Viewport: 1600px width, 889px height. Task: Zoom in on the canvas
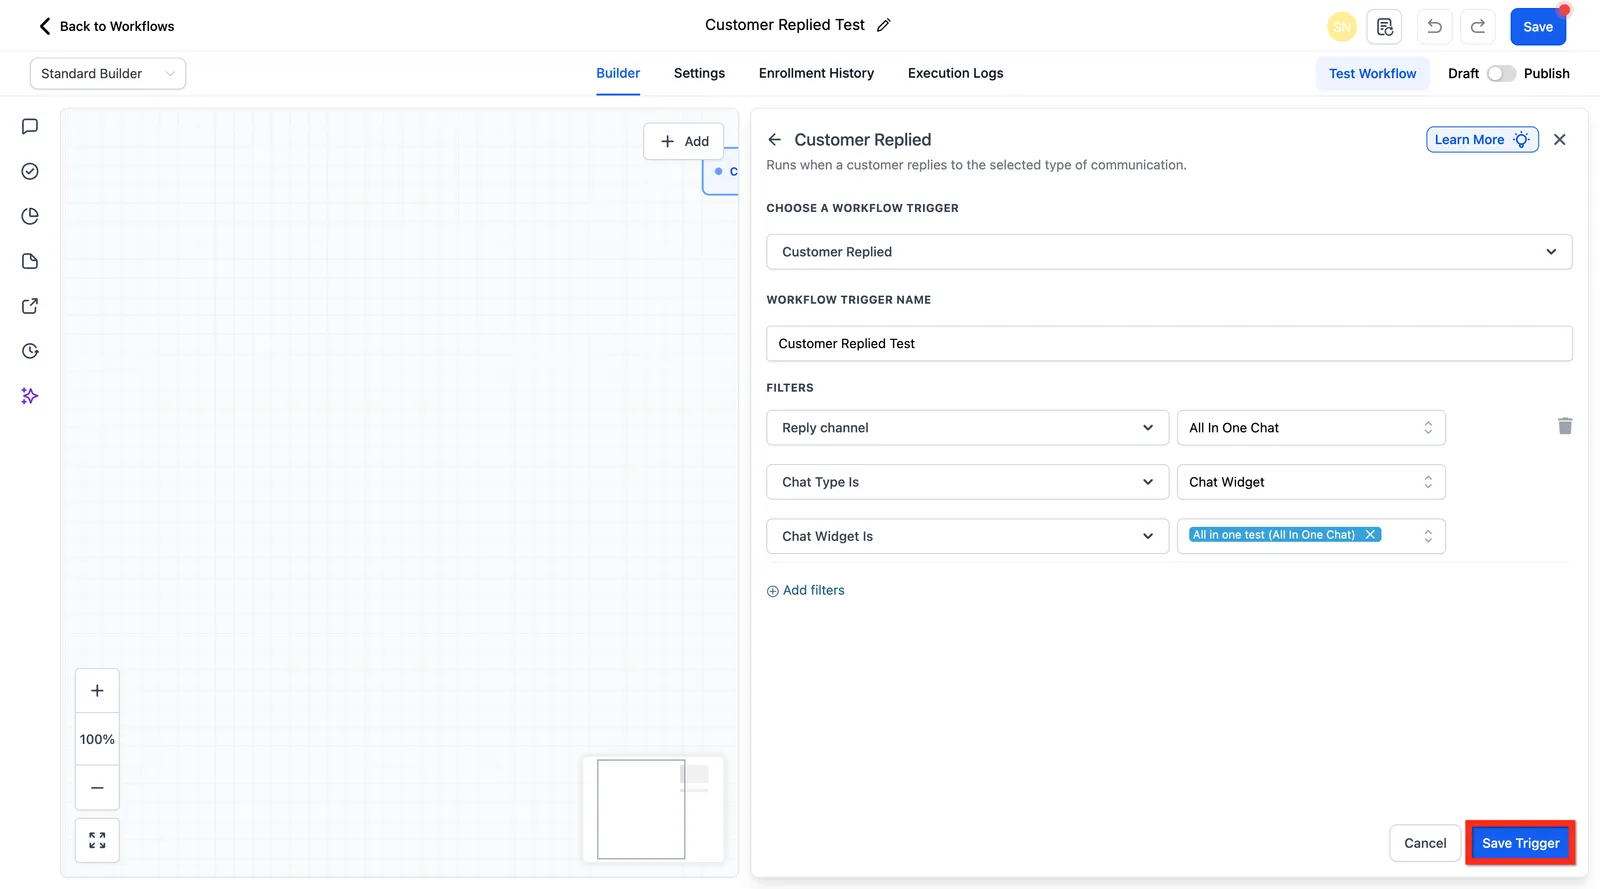tap(97, 691)
